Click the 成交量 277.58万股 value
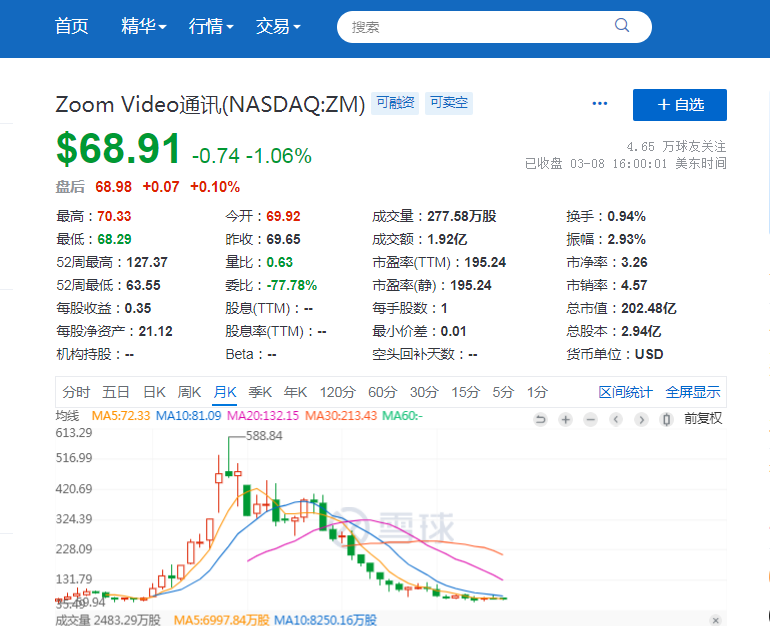The image size is (770, 626). [x=462, y=216]
